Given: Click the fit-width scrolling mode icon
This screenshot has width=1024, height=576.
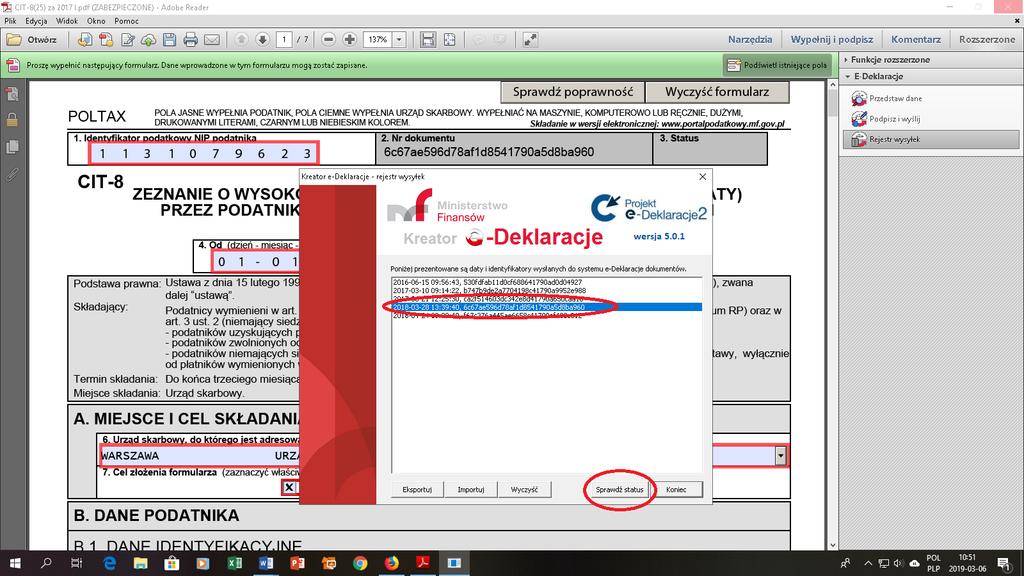Looking at the screenshot, I should coord(428,40).
